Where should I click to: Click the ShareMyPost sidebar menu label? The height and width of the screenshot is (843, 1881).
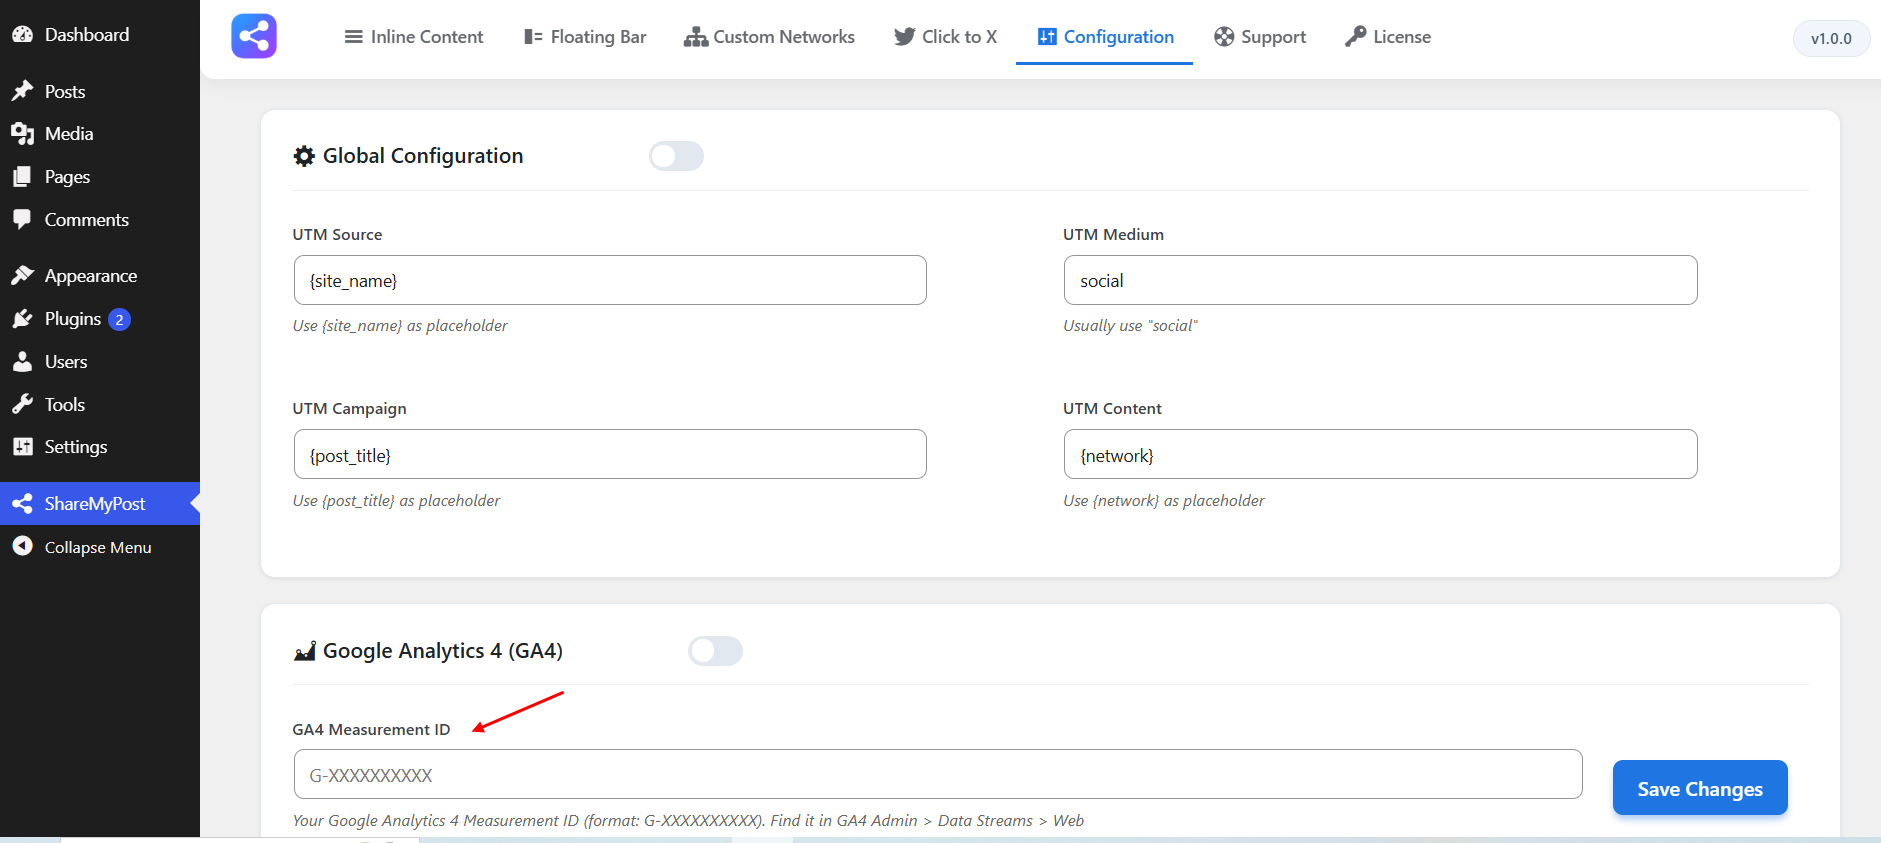95,503
